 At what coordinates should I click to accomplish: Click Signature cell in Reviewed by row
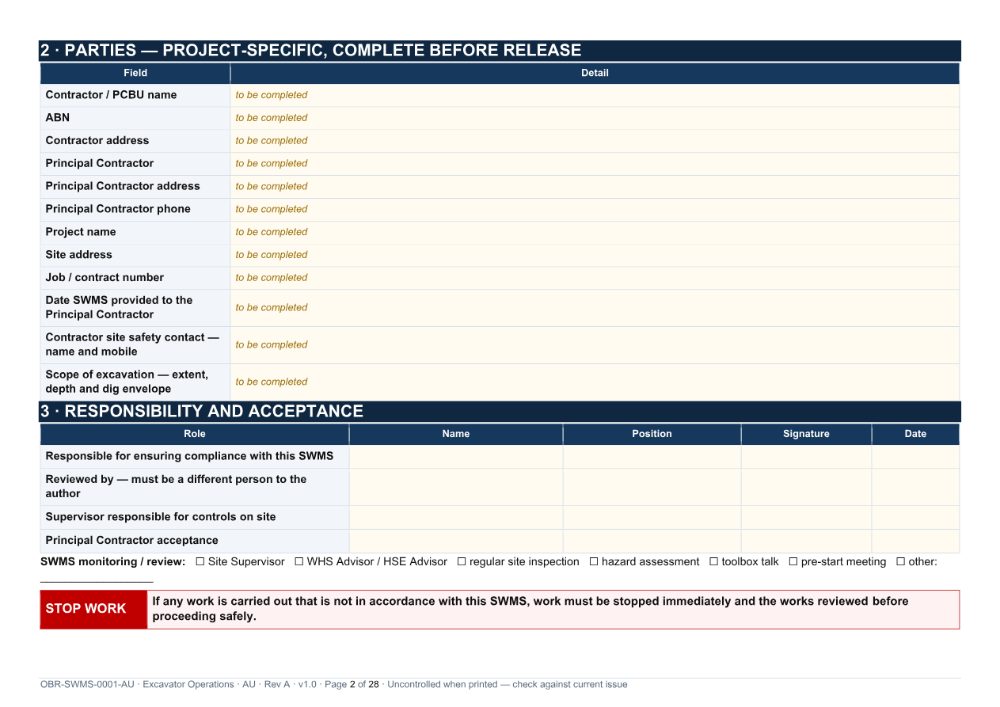pos(806,487)
